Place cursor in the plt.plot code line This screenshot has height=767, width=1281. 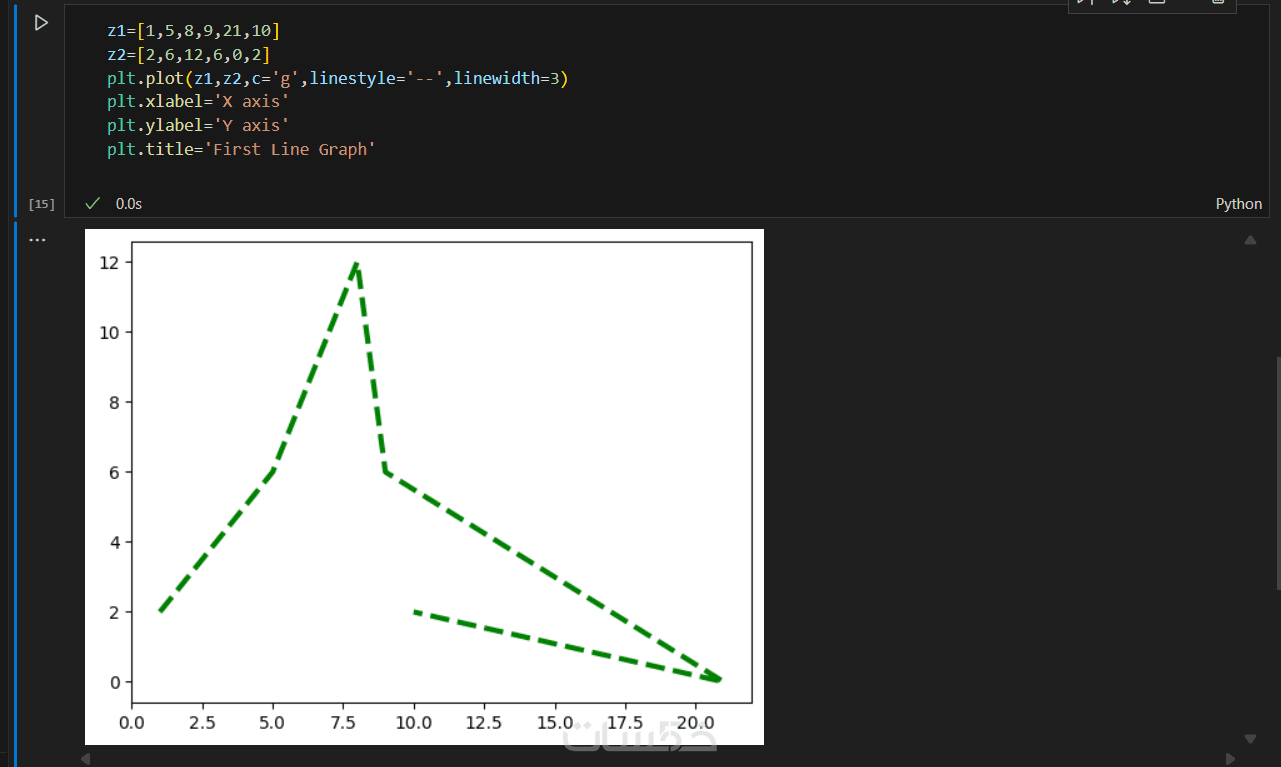[x=340, y=78]
